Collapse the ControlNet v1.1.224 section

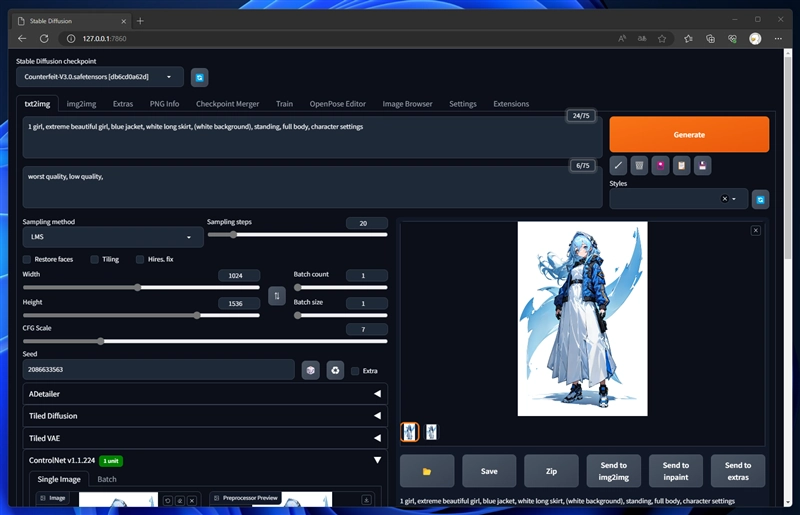pos(205,460)
